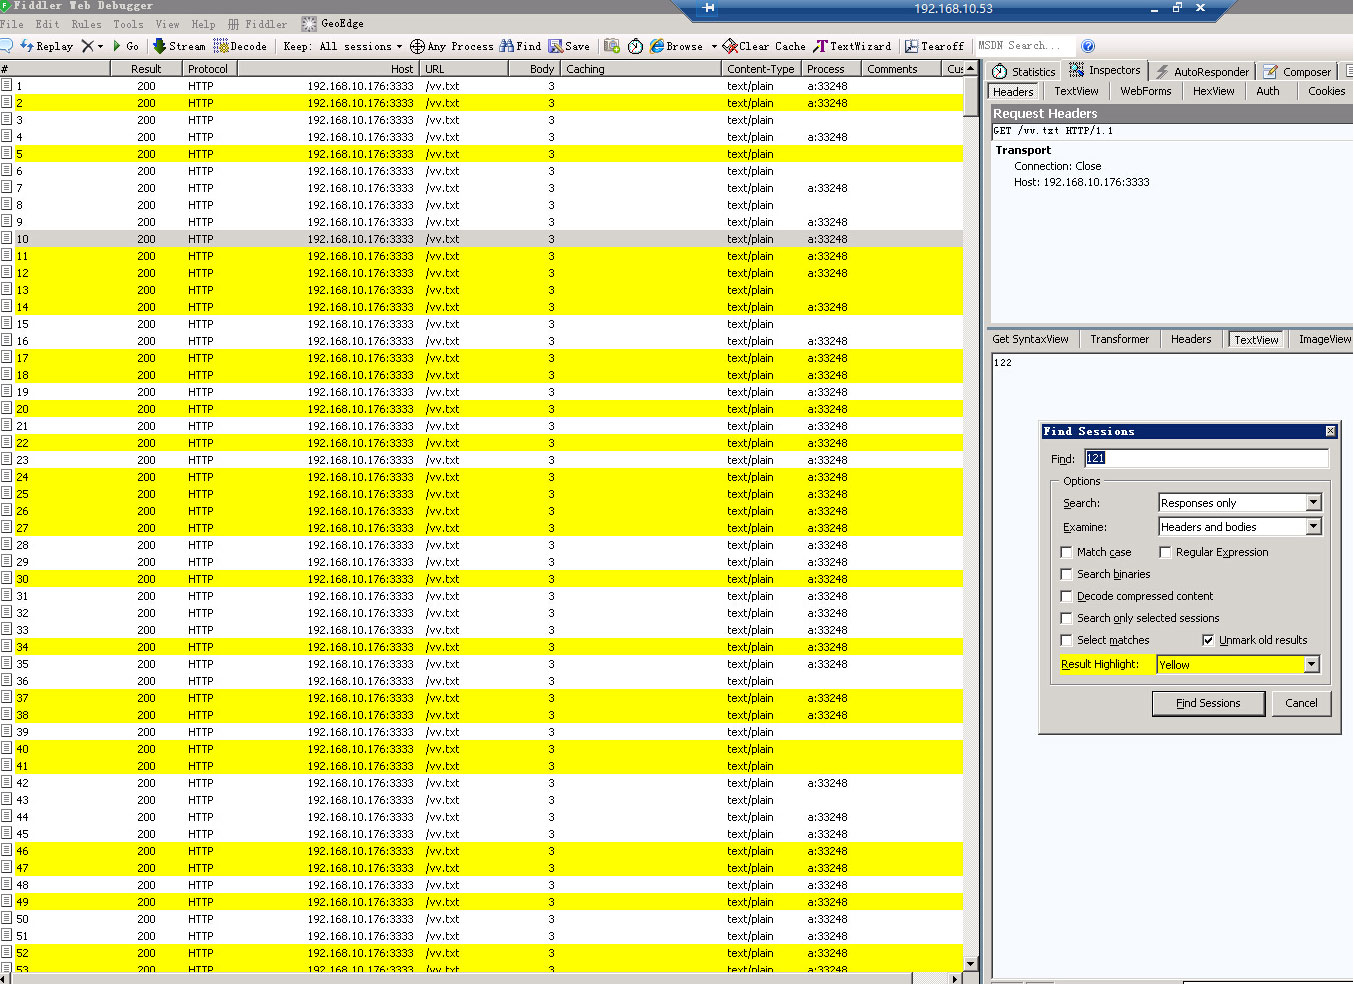Check the Search binaries option
Screen dimensions: 1354x984
(x=1067, y=574)
